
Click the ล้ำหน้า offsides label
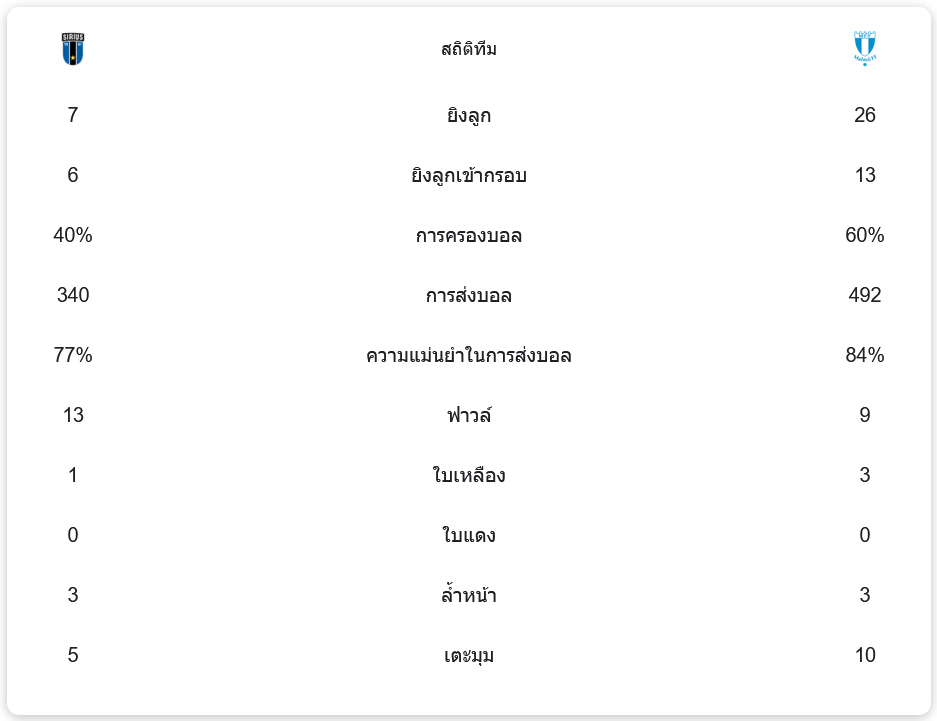468,596
